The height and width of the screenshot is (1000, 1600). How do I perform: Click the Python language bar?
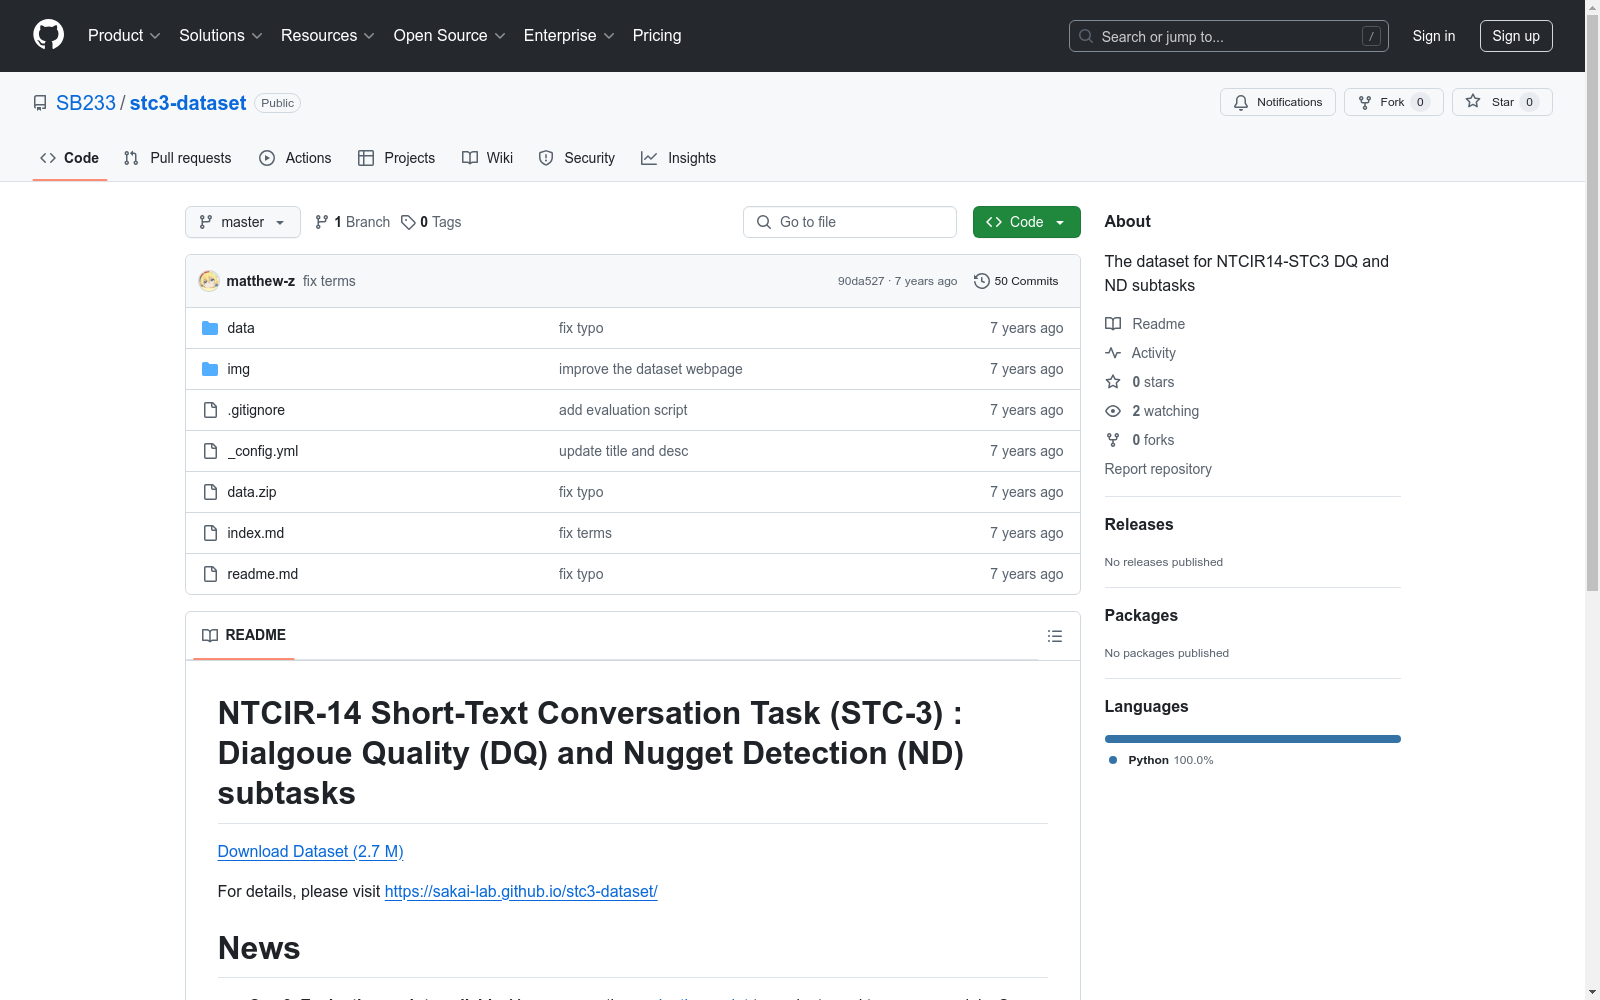1253,739
